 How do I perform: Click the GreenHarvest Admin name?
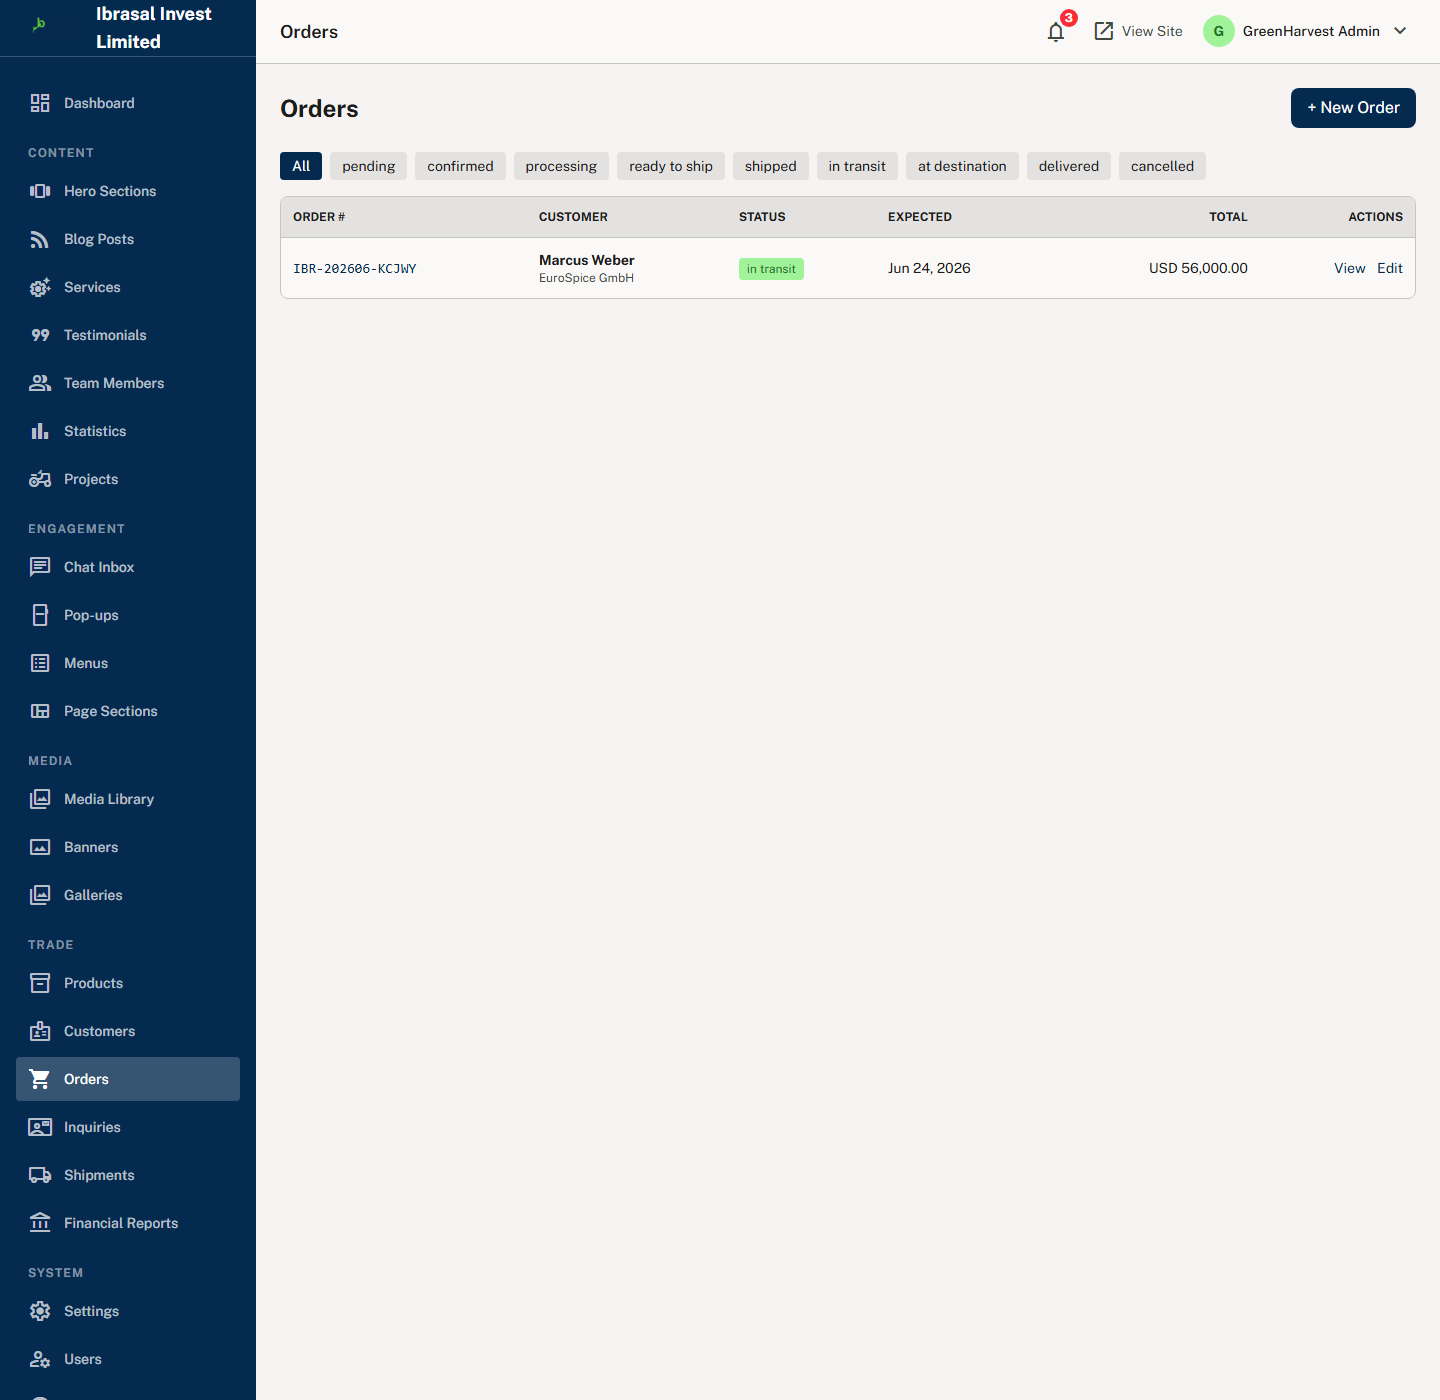point(1311,31)
